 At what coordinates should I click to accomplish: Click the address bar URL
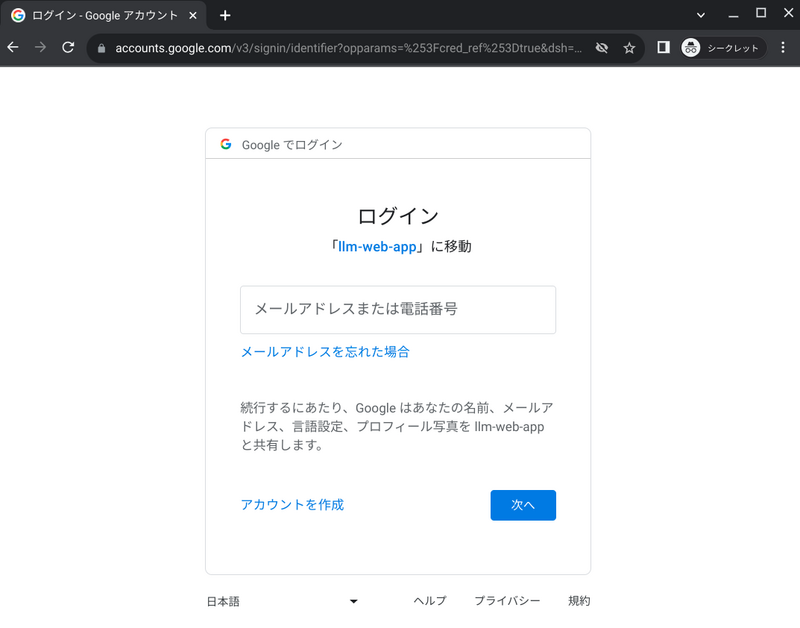(x=348, y=48)
